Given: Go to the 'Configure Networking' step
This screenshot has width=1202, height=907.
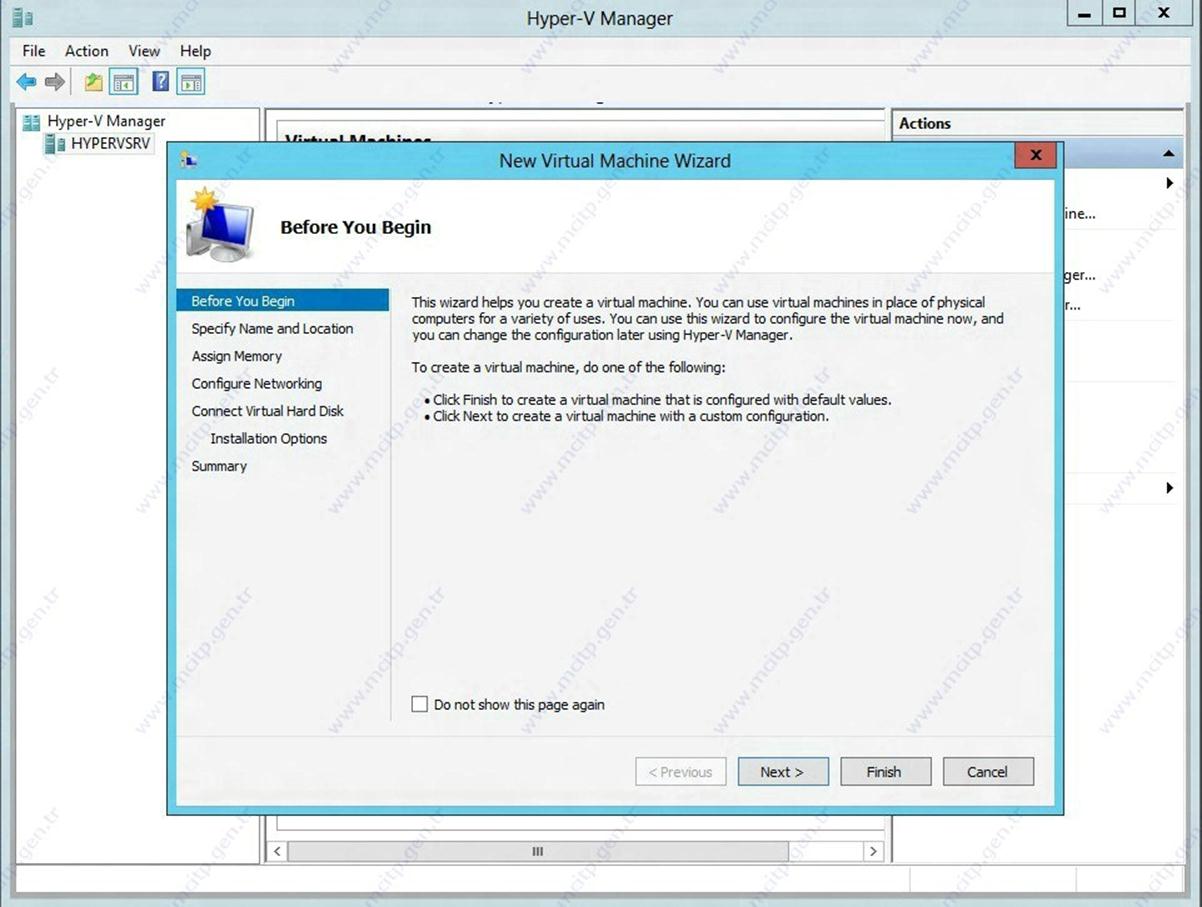Looking at the screenshot, I should point(257,383).
